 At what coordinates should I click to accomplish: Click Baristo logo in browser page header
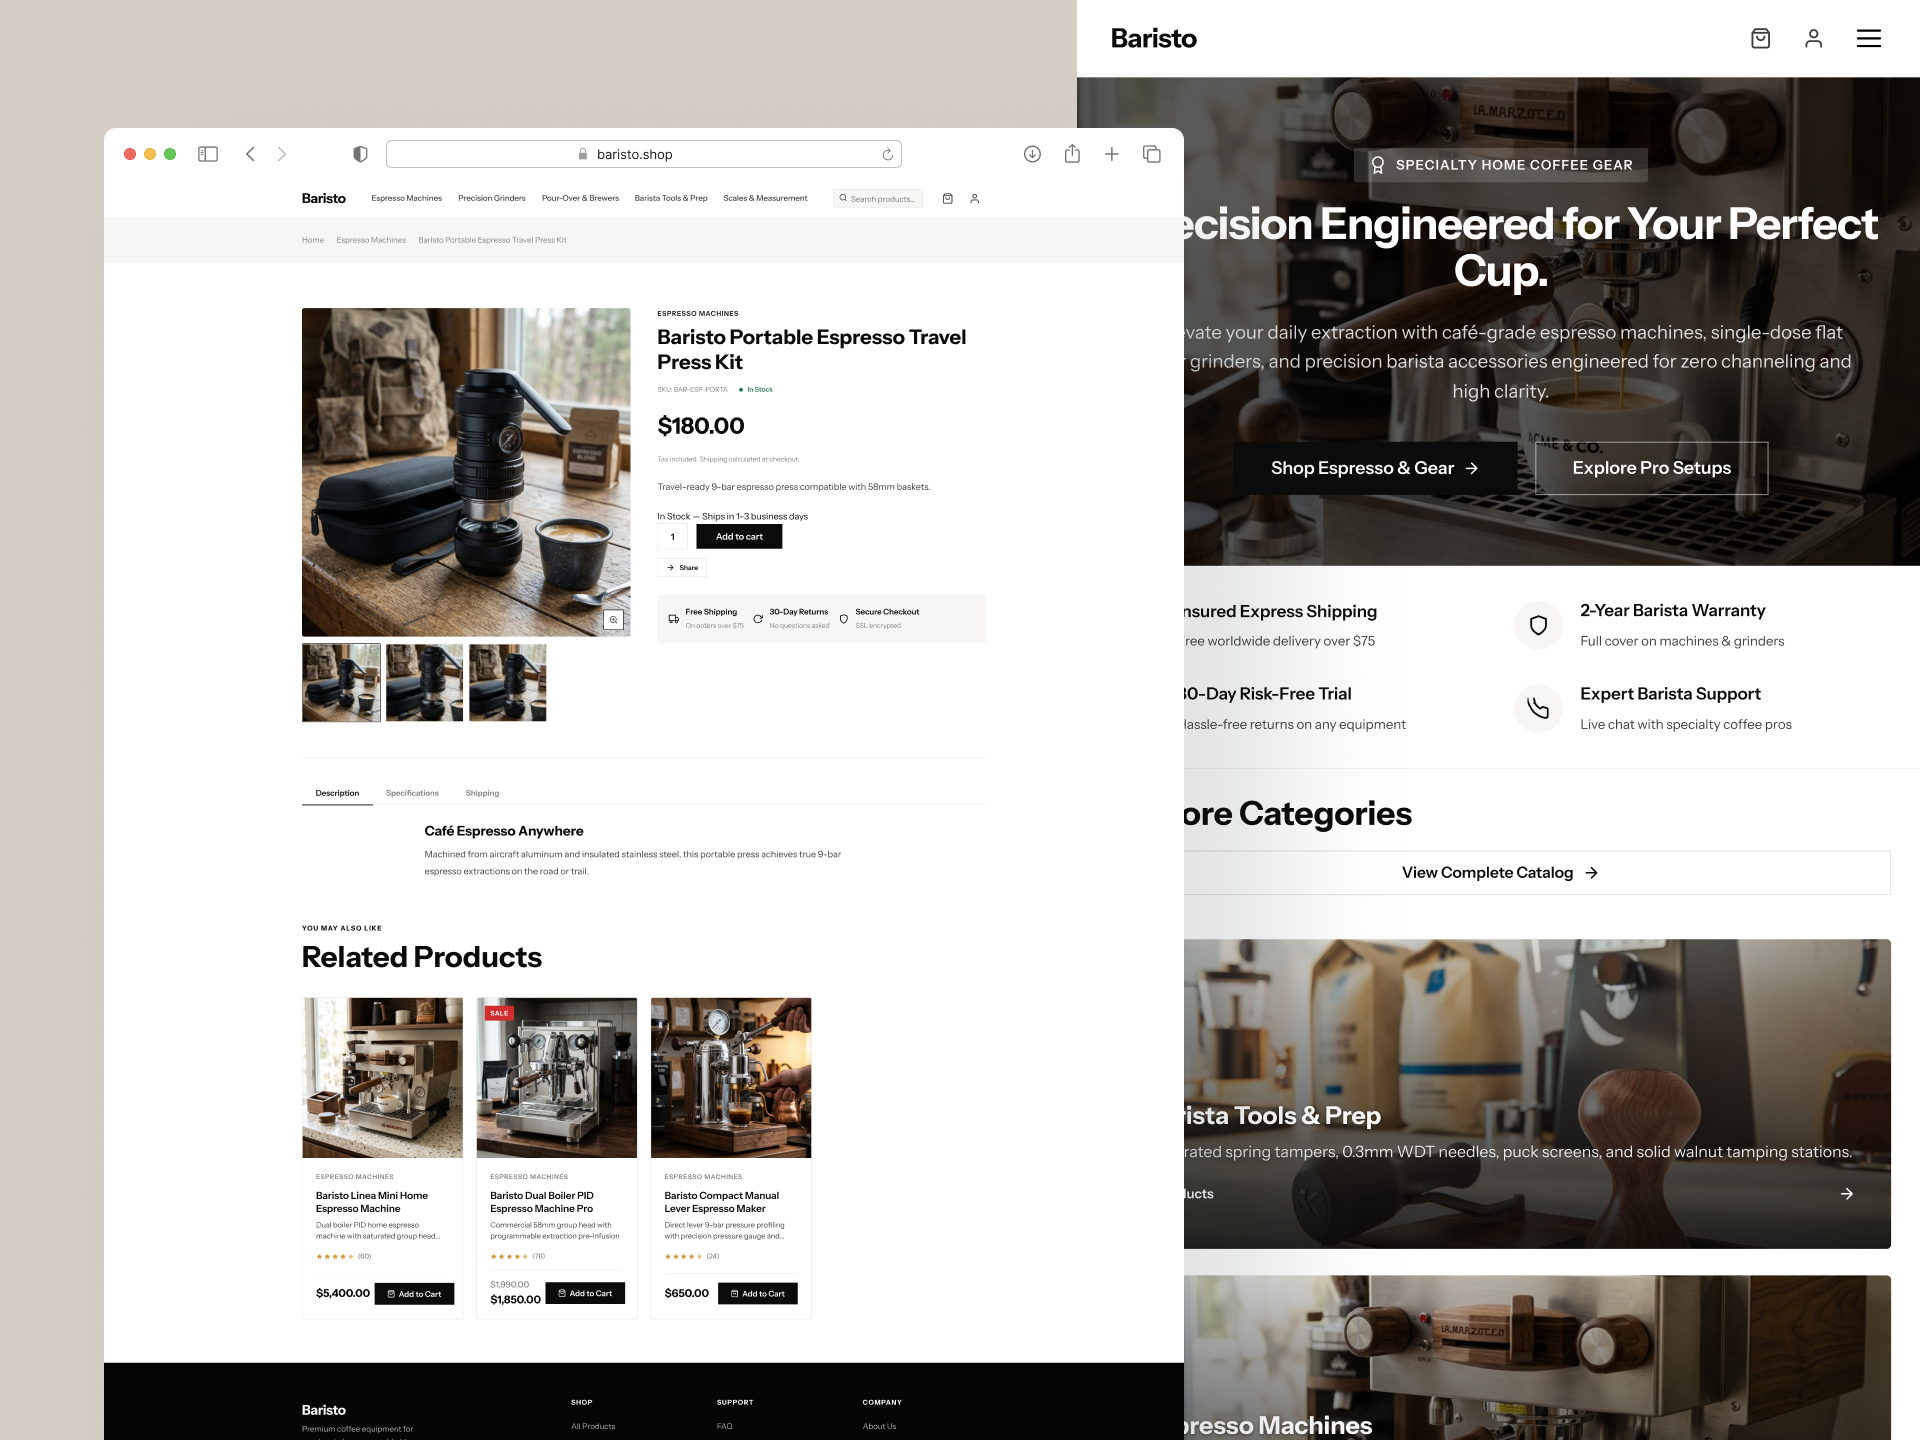(324, 198)
